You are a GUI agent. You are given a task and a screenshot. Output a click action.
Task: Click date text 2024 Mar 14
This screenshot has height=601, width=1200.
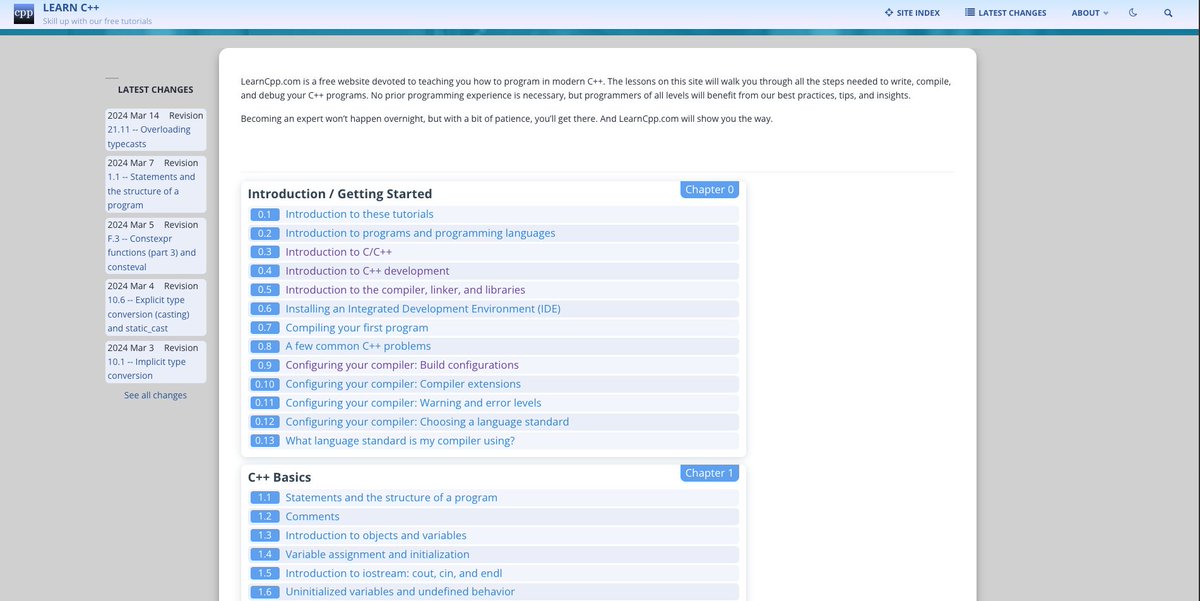pos(133,116)
